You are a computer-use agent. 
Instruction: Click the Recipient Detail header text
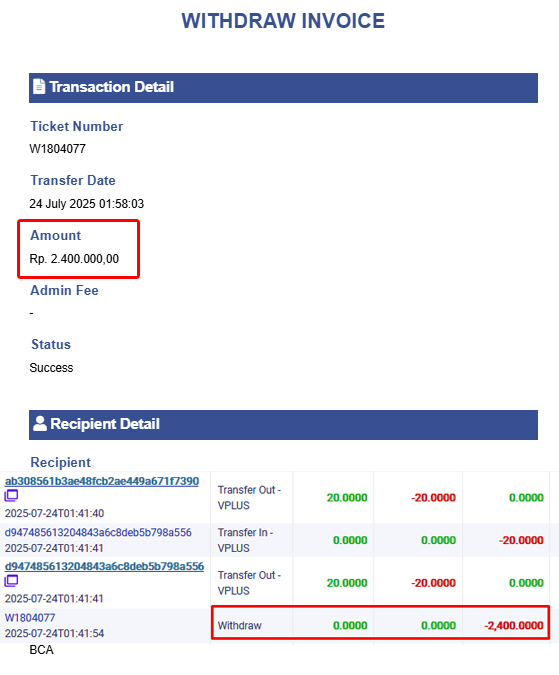click(x=105, y=424)
